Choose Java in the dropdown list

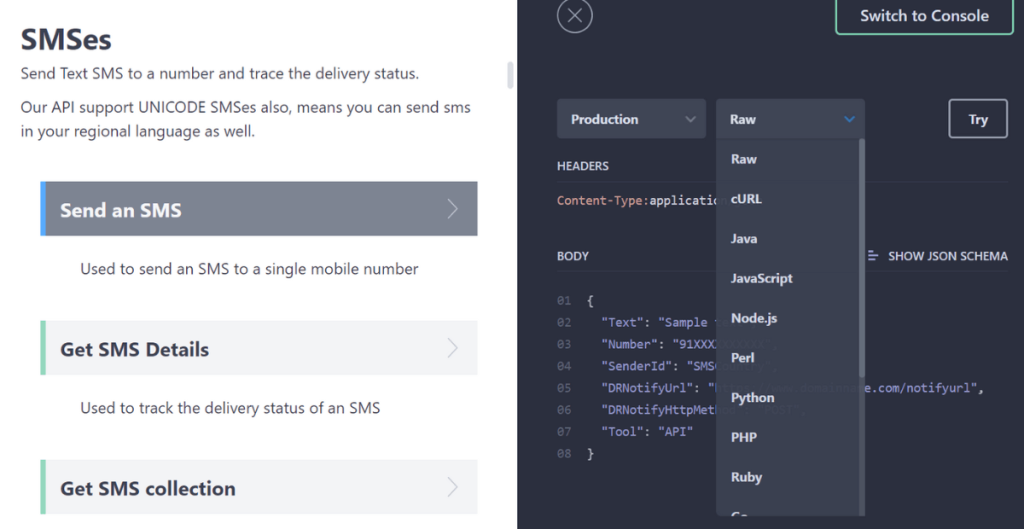744,239
